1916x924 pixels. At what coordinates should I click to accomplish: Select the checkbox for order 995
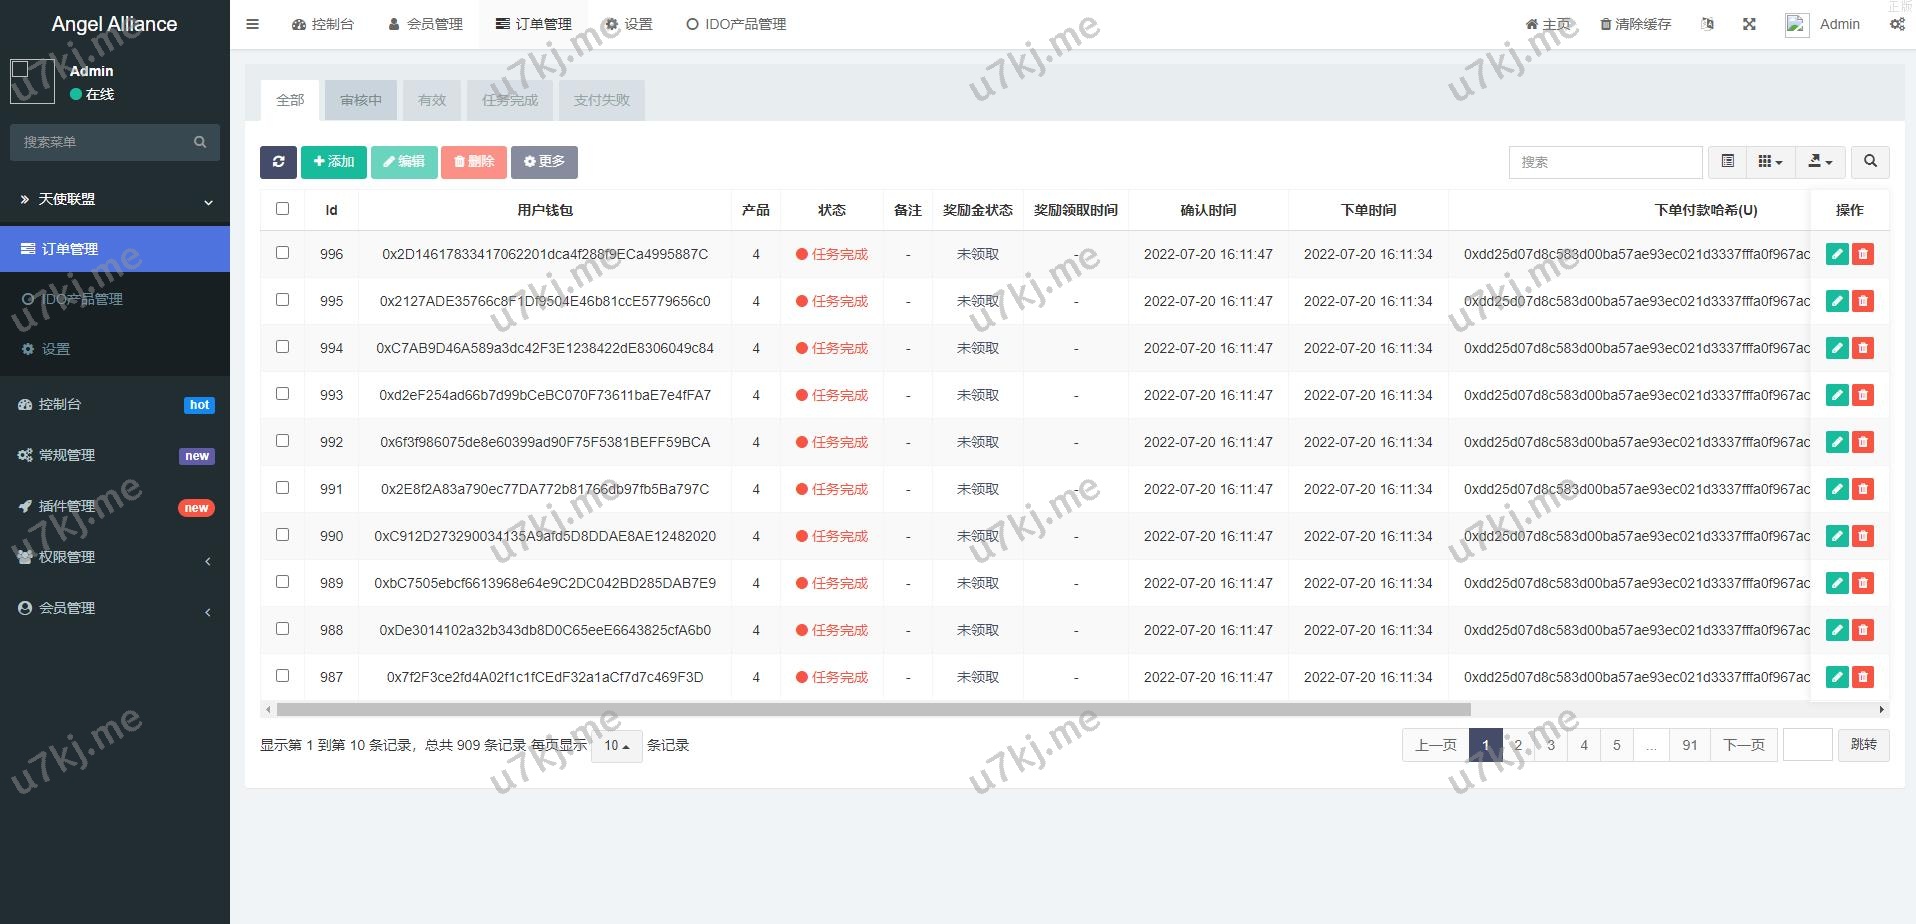tap(282, 300)
